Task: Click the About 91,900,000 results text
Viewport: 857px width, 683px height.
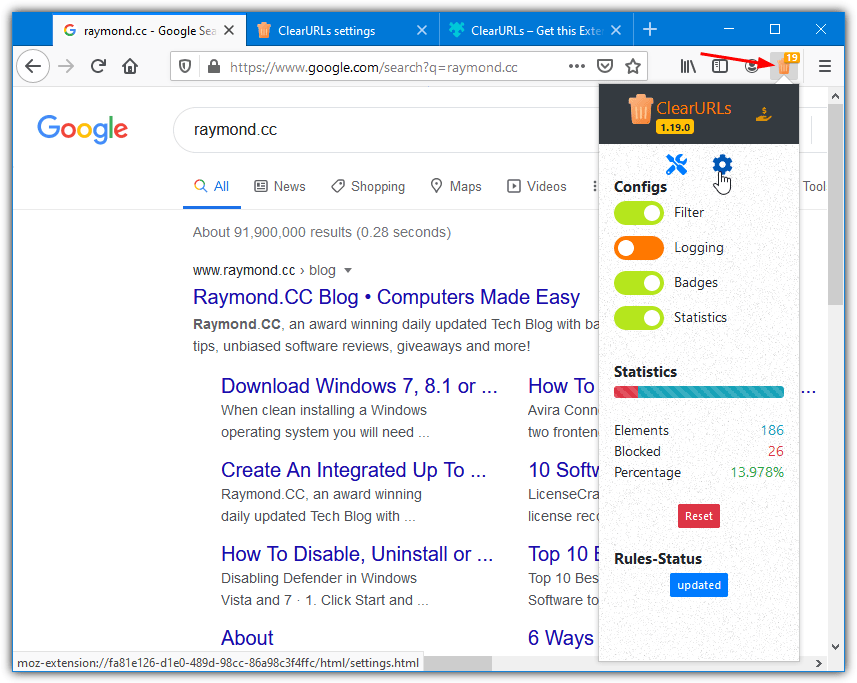Action: tap(322, 232)
